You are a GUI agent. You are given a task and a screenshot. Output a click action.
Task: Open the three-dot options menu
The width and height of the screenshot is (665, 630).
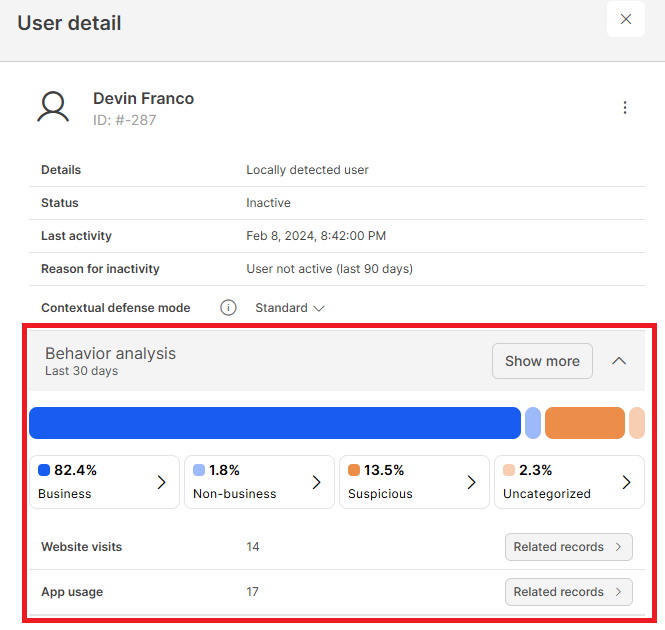[x=625, y=108]
